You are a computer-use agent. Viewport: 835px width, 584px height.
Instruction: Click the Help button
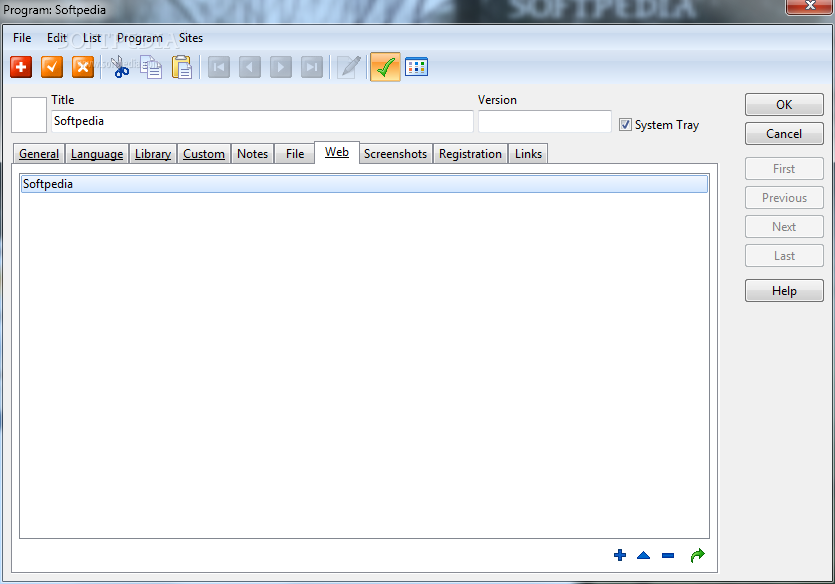(784, 291)
